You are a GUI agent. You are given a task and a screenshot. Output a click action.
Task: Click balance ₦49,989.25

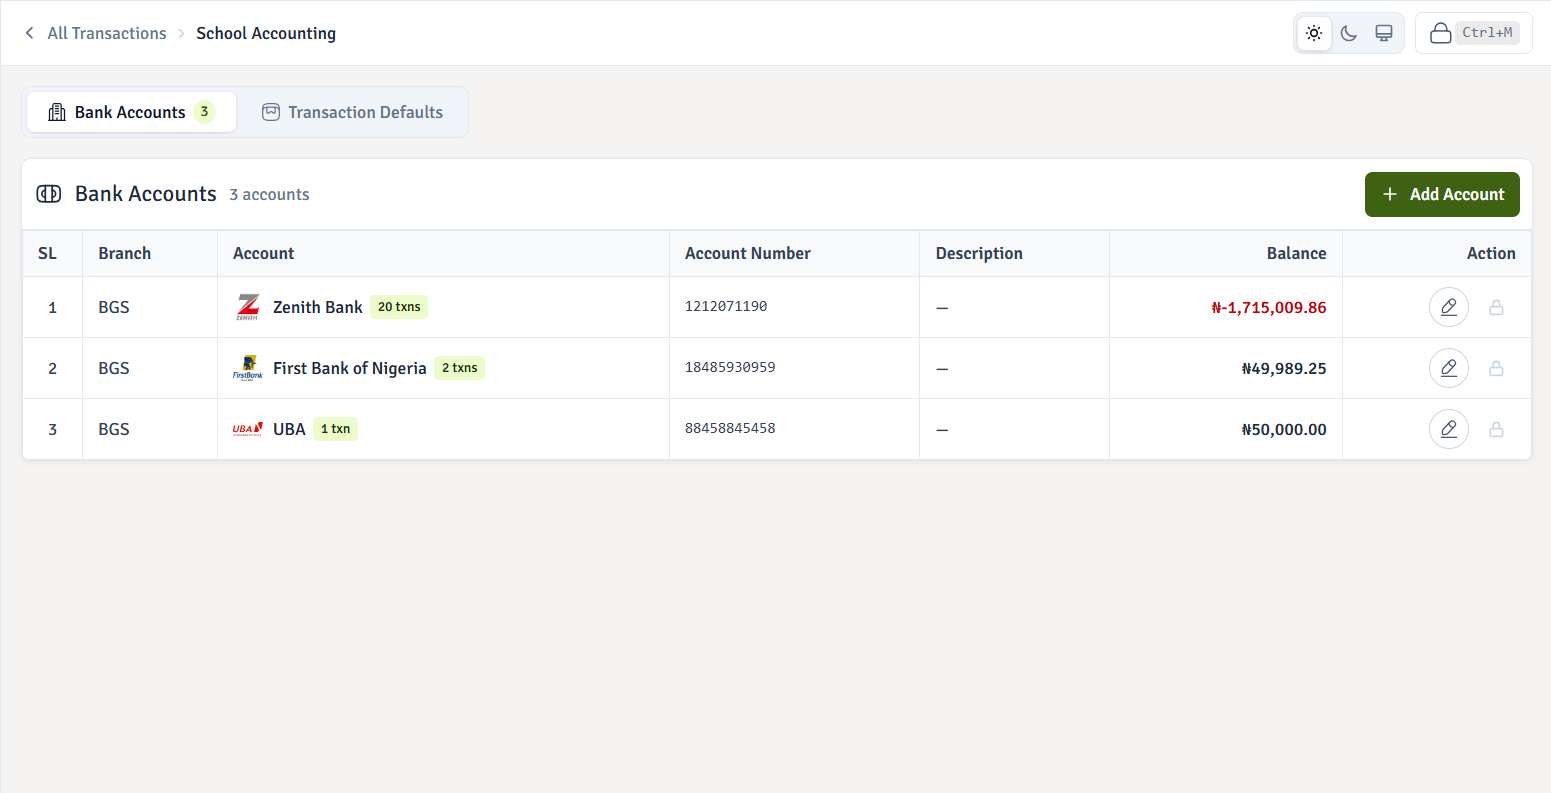click(x=1284, y=369)
